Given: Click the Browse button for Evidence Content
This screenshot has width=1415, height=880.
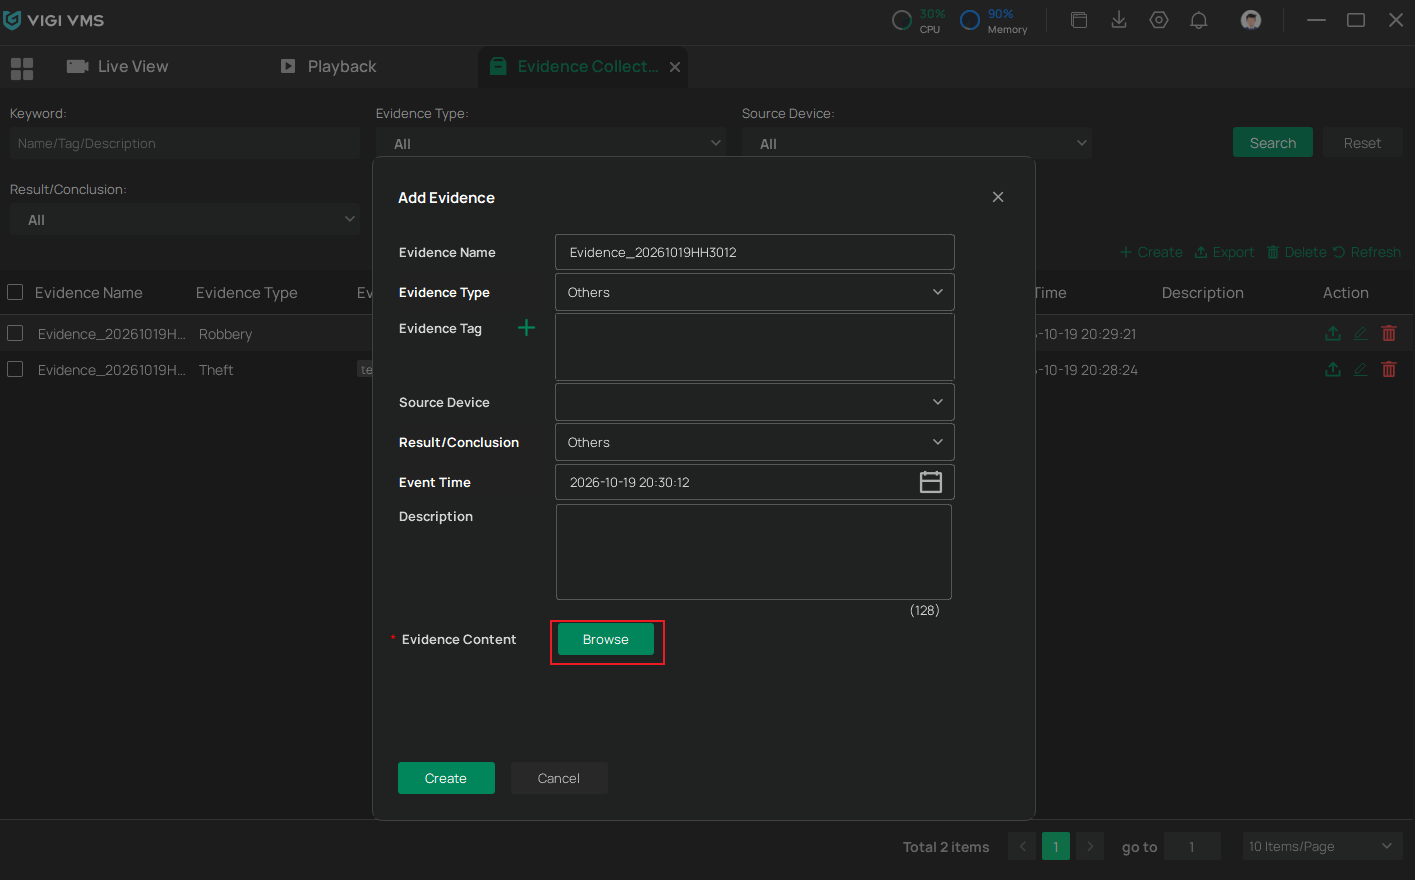Looking at the screenshot, I should pos(606,639).
